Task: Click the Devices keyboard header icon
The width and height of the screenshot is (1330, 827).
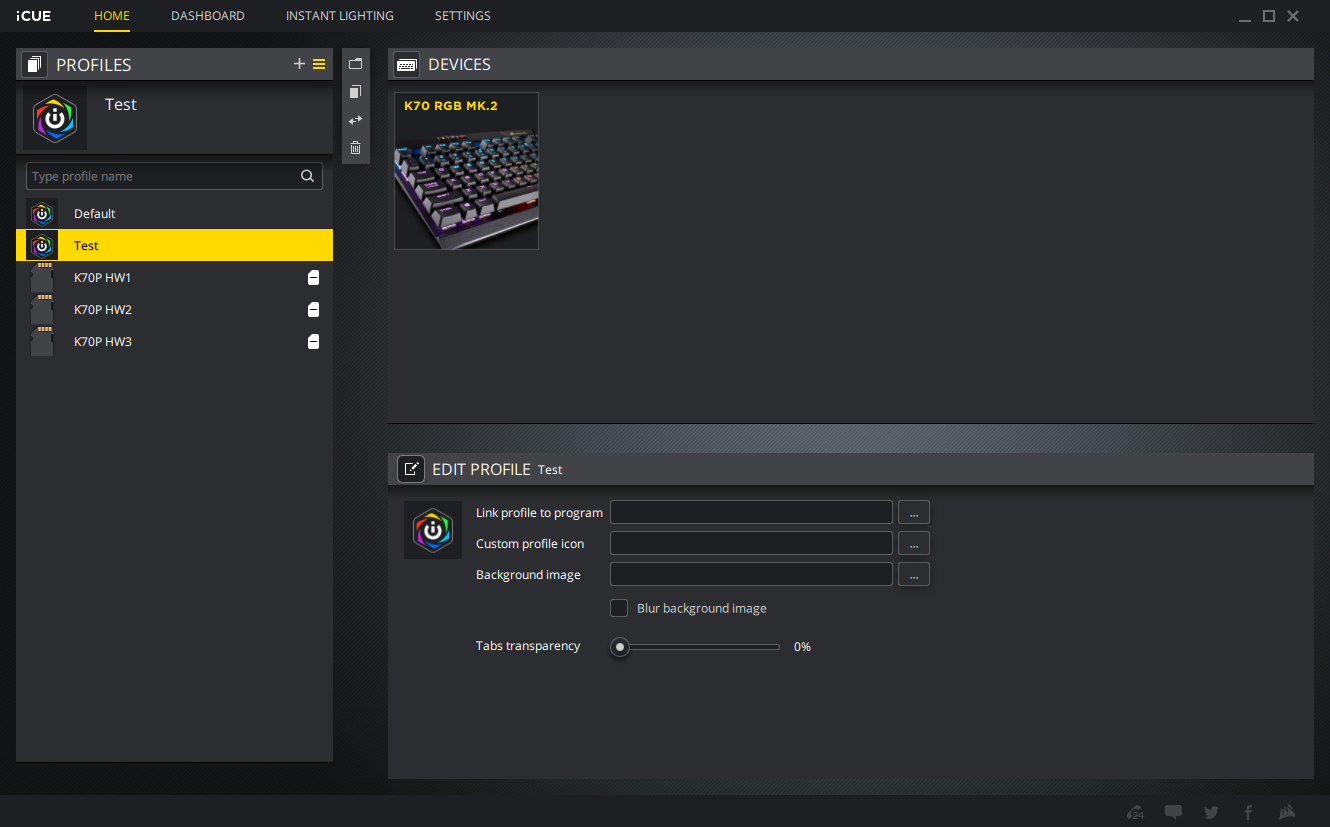Action: point(407,64)
